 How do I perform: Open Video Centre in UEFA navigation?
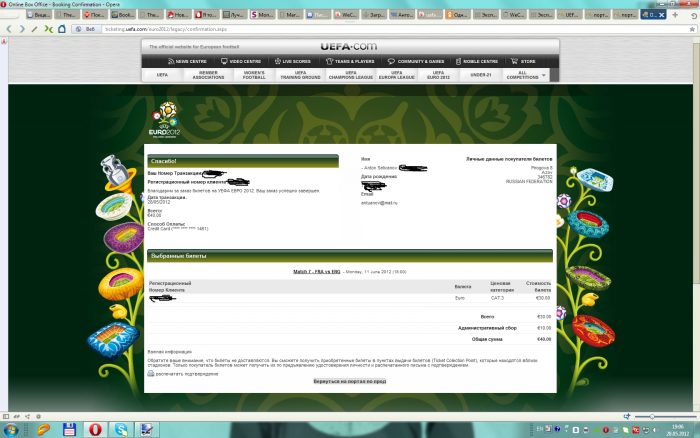point(241,61)
